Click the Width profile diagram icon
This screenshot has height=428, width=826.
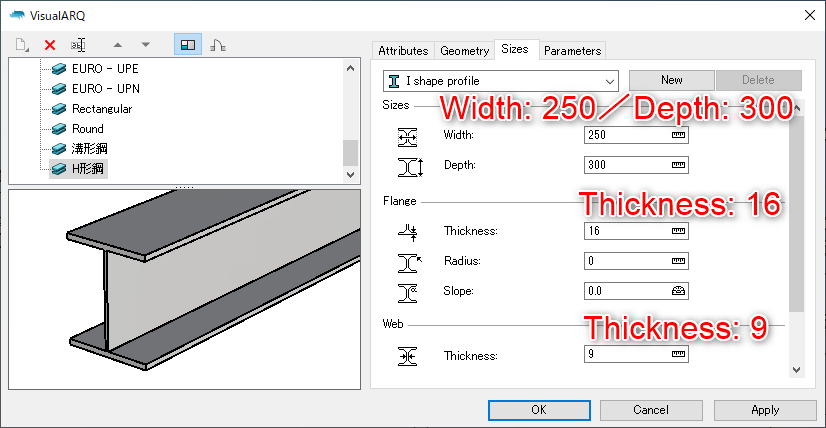(x=408, y=137)
